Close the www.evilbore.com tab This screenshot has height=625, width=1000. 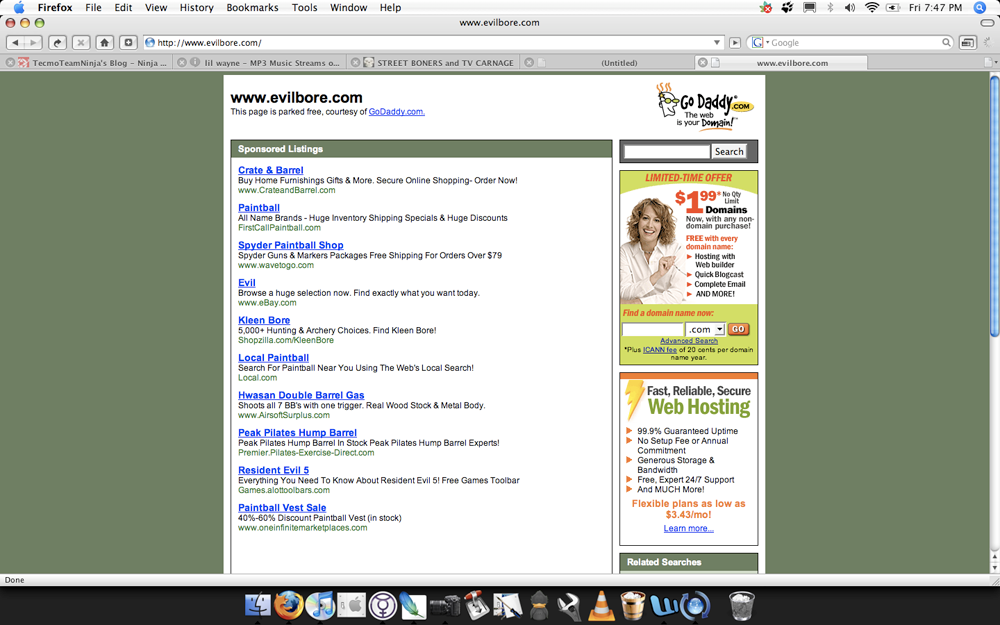702,62
